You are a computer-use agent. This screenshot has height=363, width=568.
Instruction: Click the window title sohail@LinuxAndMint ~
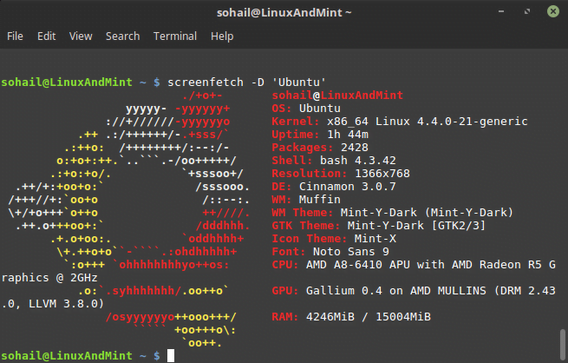[x=284, y=13]
